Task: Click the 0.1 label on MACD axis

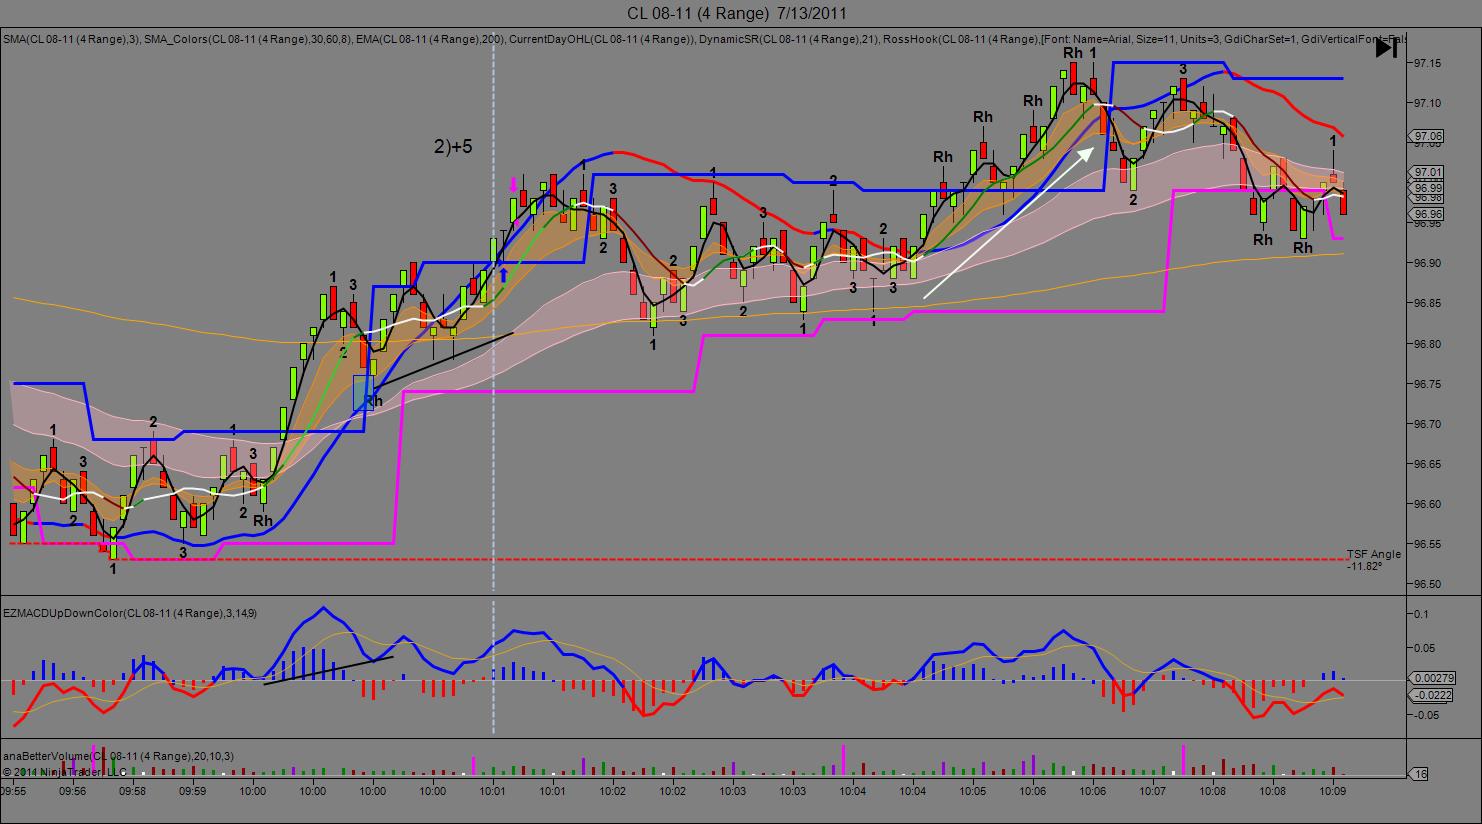Action: (x=1422, y=613)
